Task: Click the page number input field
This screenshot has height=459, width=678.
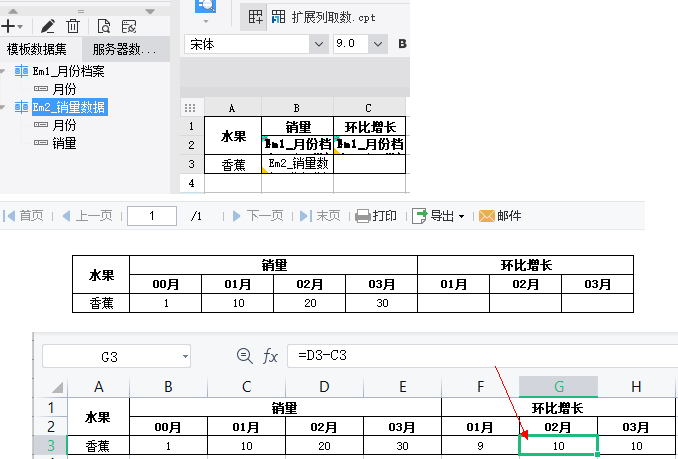Action: point(152,216)
